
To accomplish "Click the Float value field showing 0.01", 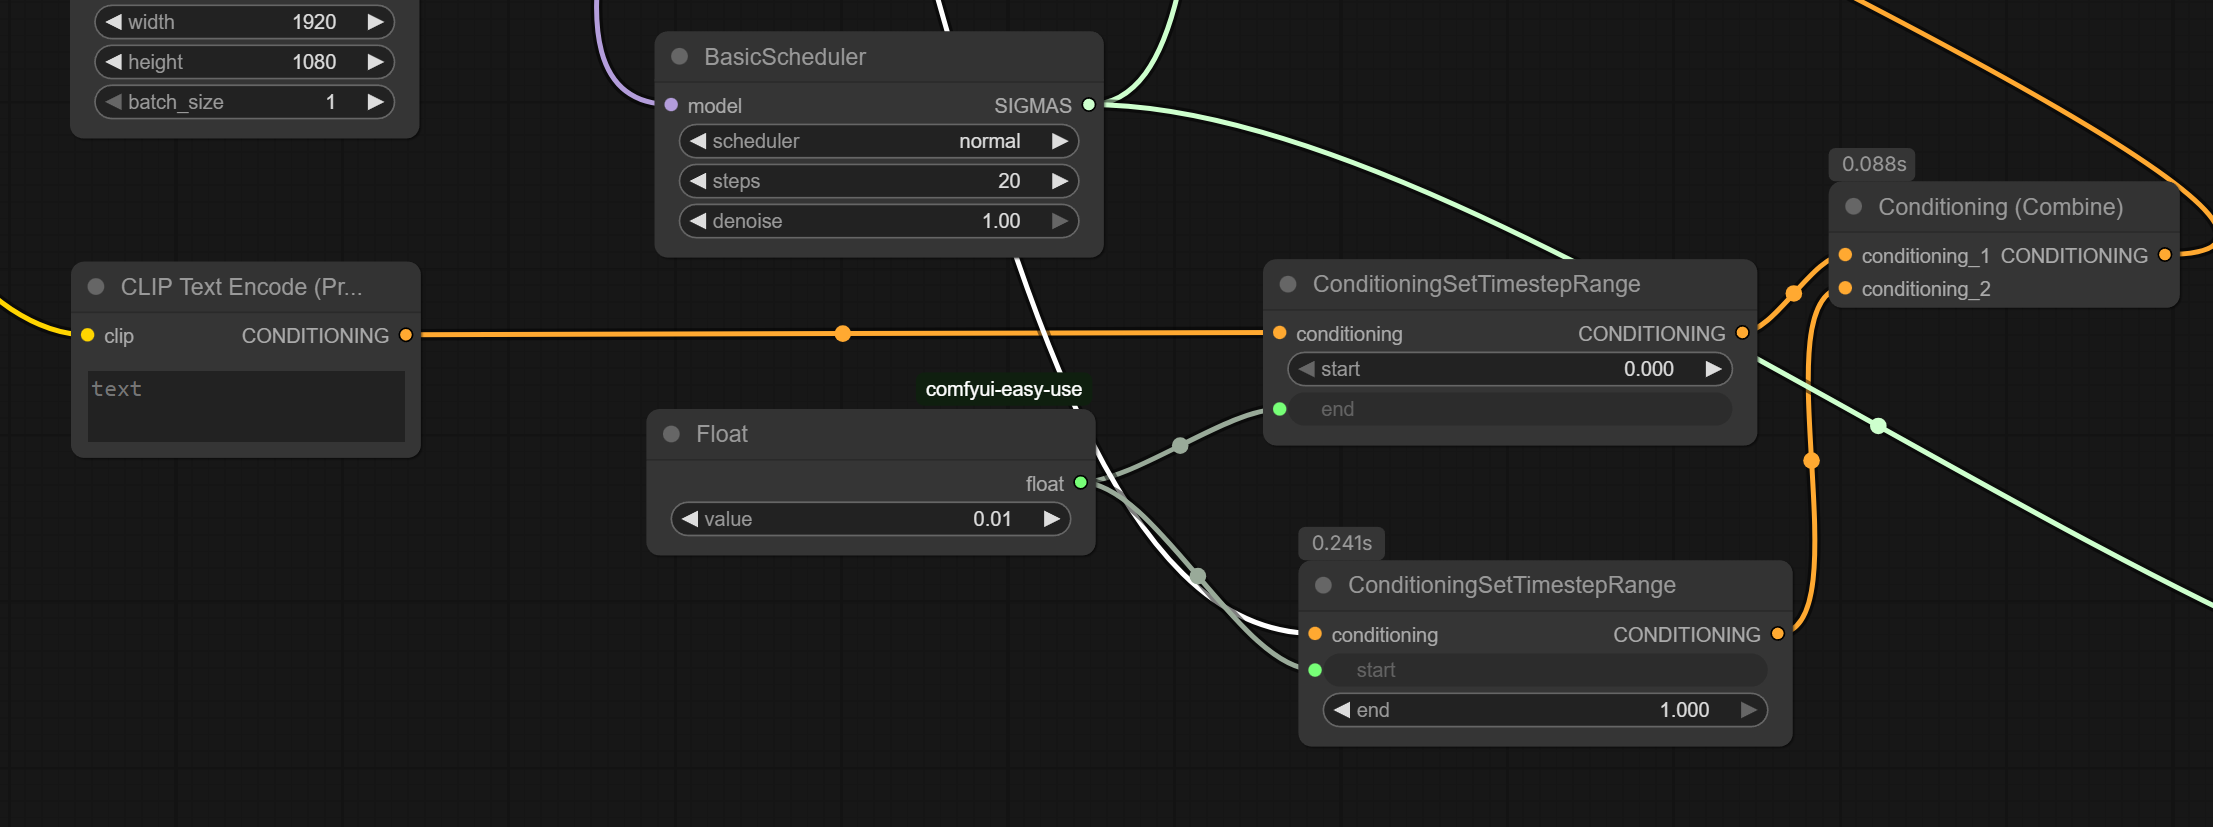I will [871, 519].
